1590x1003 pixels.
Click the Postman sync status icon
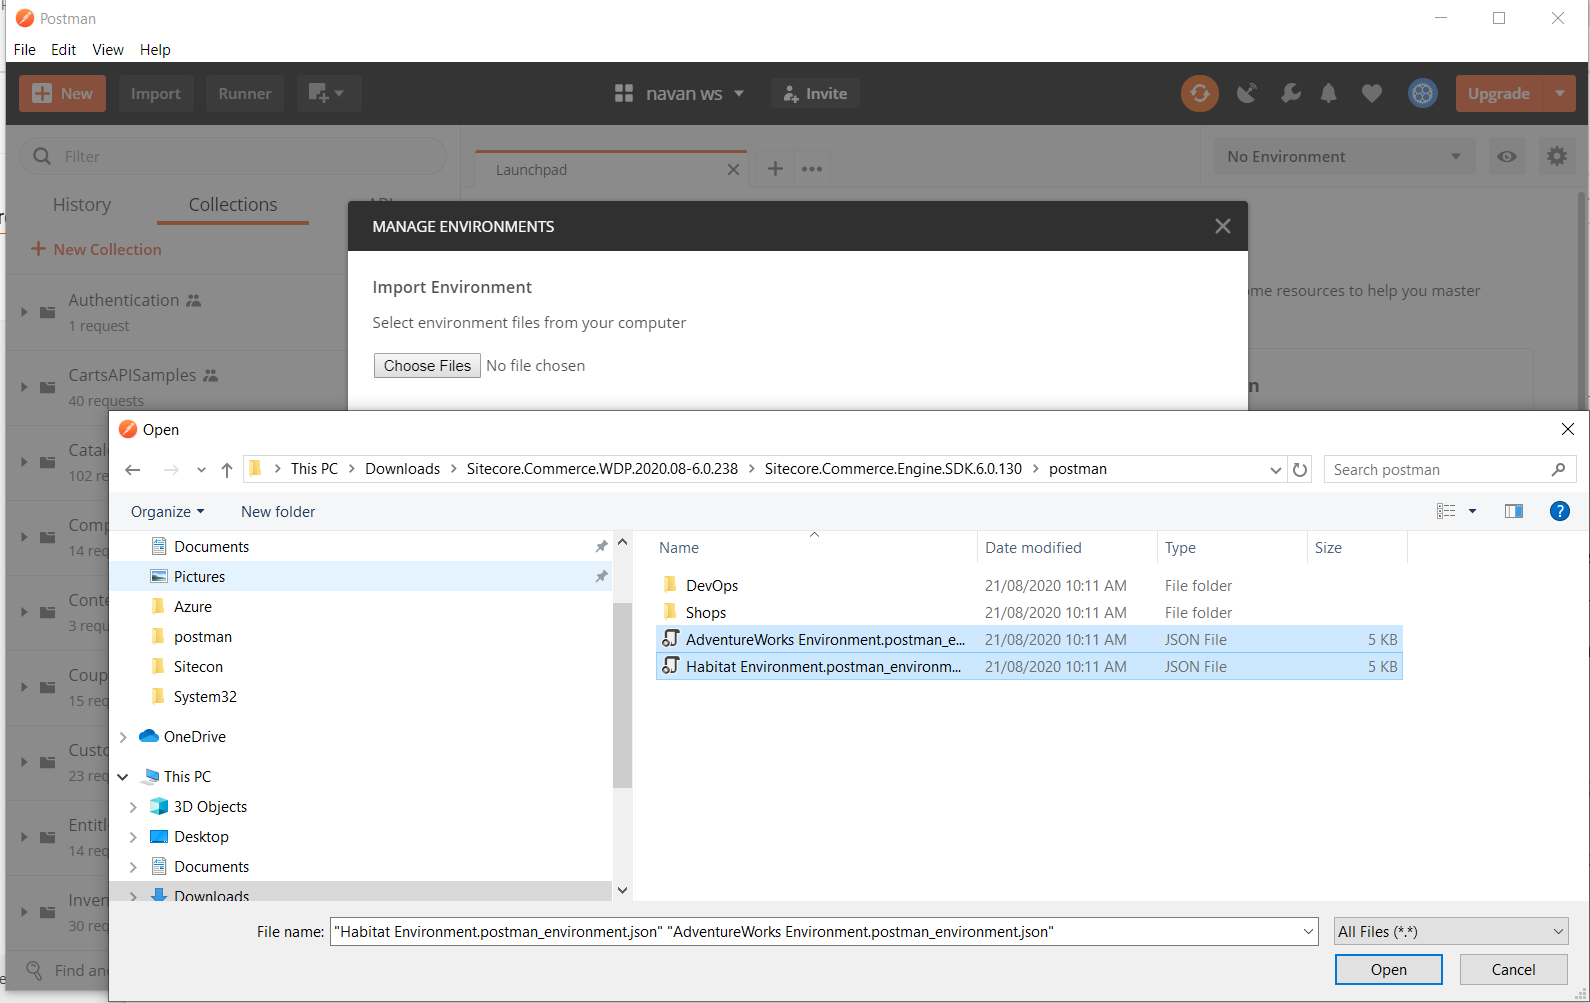1199,93
